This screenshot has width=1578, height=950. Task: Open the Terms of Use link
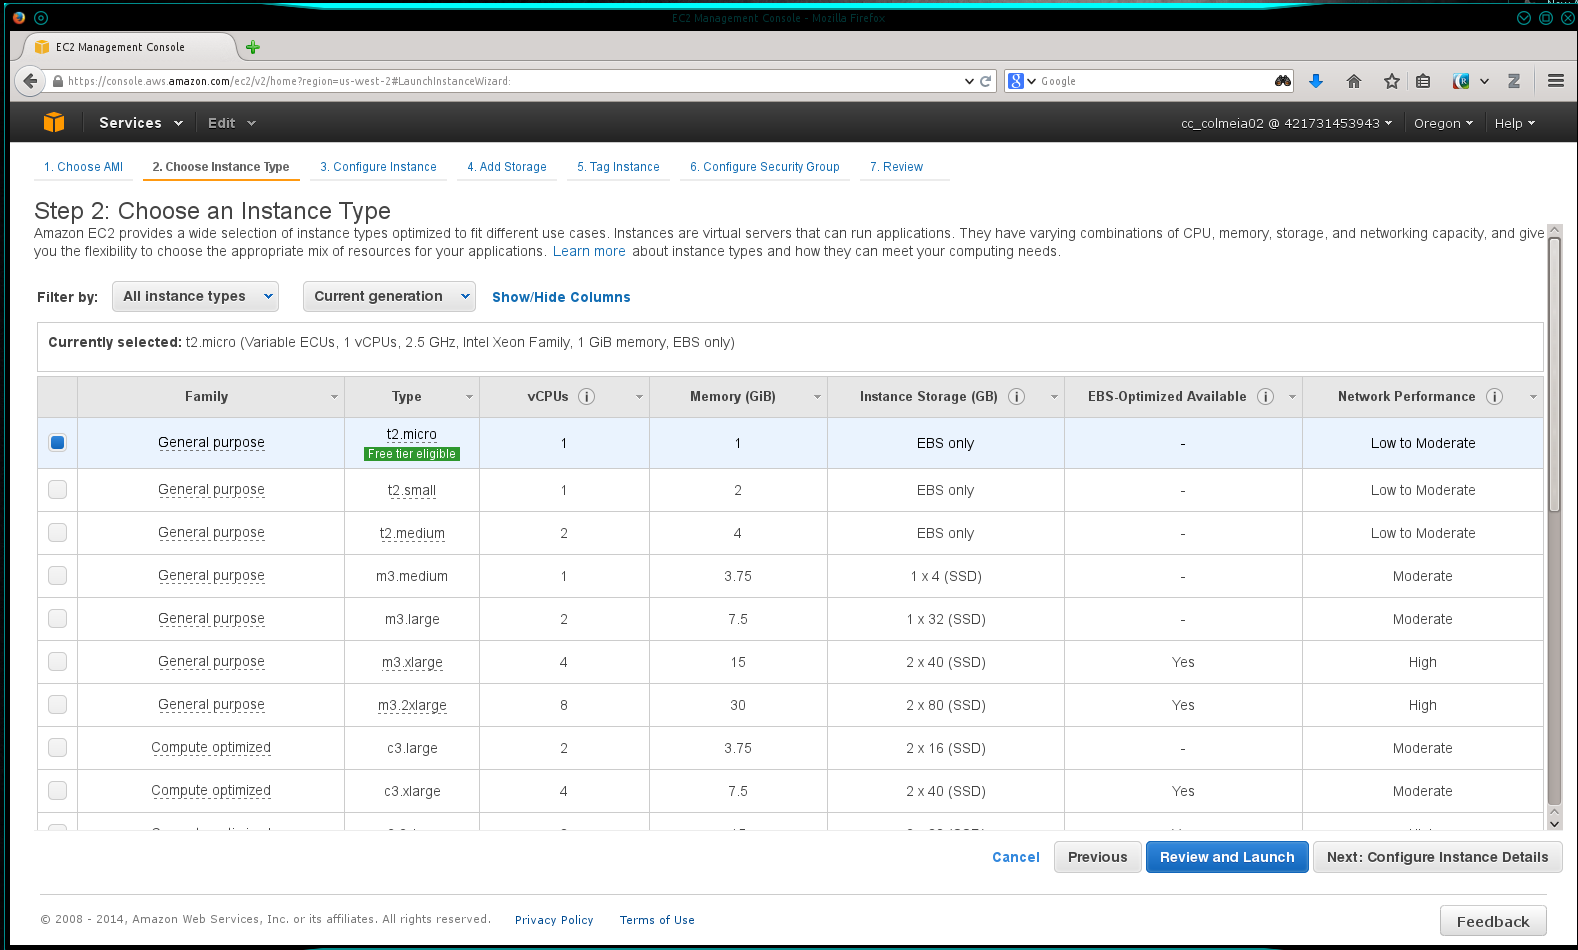pyautogui.click(x=657, y=920)
